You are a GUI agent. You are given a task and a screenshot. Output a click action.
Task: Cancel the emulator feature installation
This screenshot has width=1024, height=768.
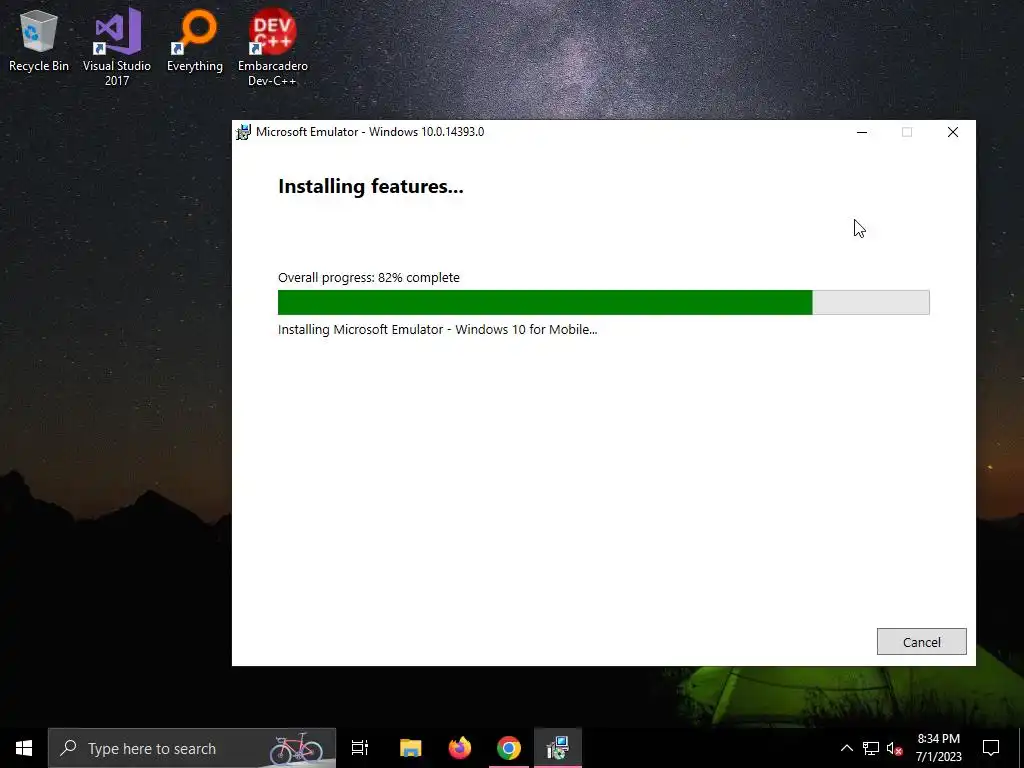point(921,641)
